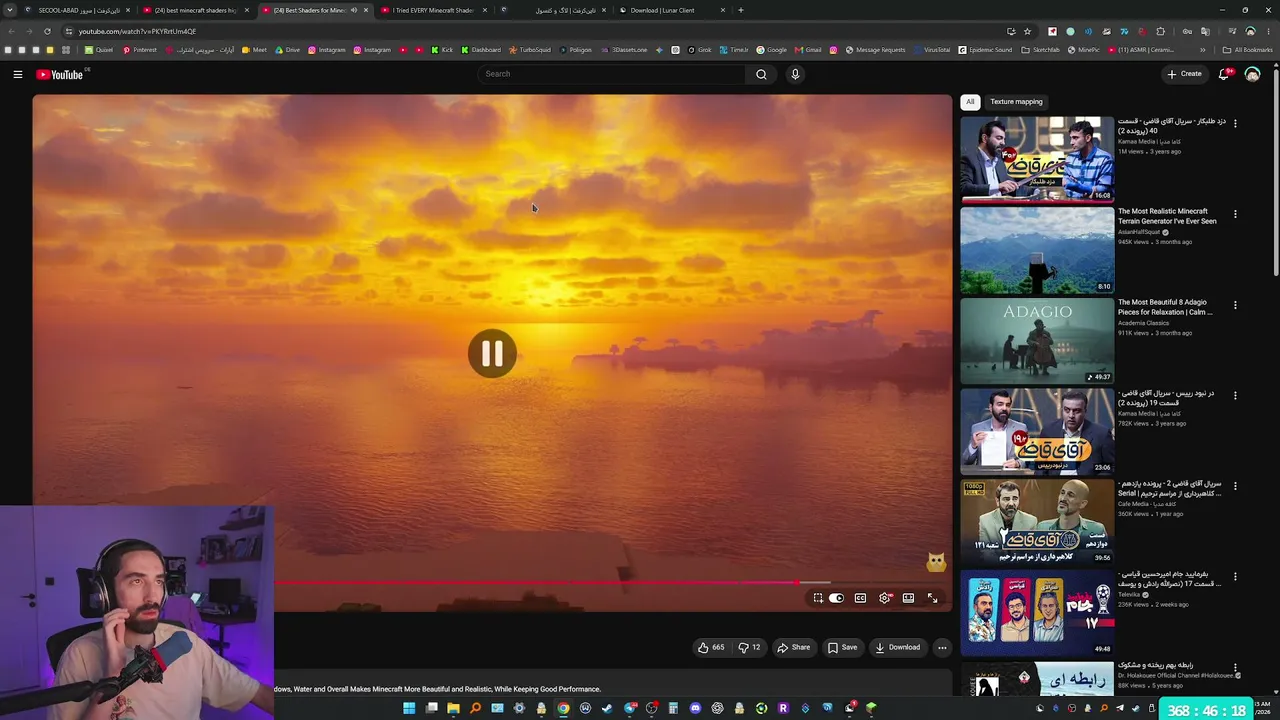Go to YouTube home via logo
Screen dimensions: 1280x720
[x=60, y=74]
